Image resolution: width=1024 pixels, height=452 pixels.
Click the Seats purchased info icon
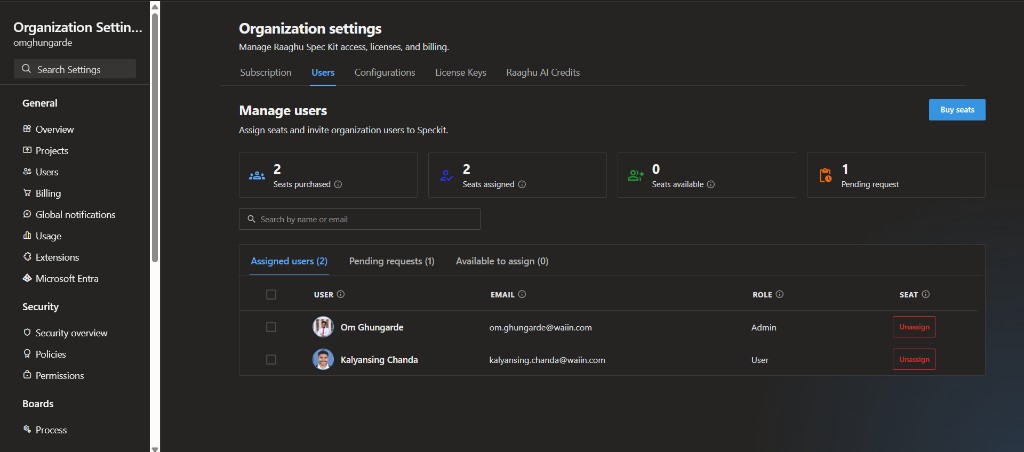tap(338, 184)
